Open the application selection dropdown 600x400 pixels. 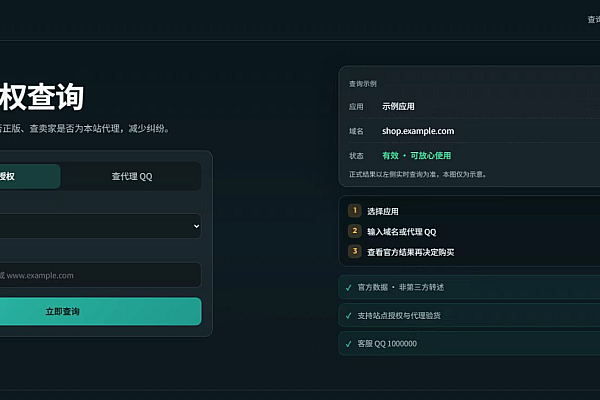pyautogui.click(x=100, y=226)
